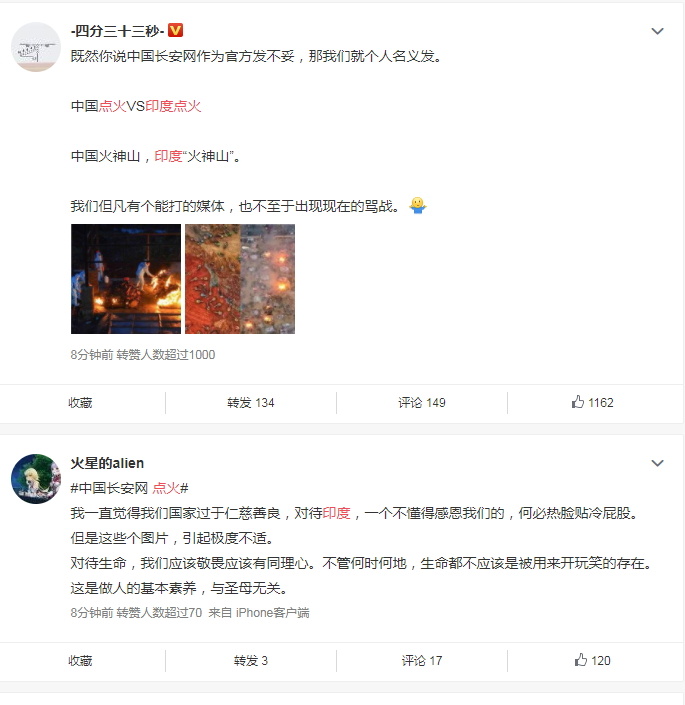Open avatar of user -四分三十三秒-

pyautogui.click(x=36, y=47)
